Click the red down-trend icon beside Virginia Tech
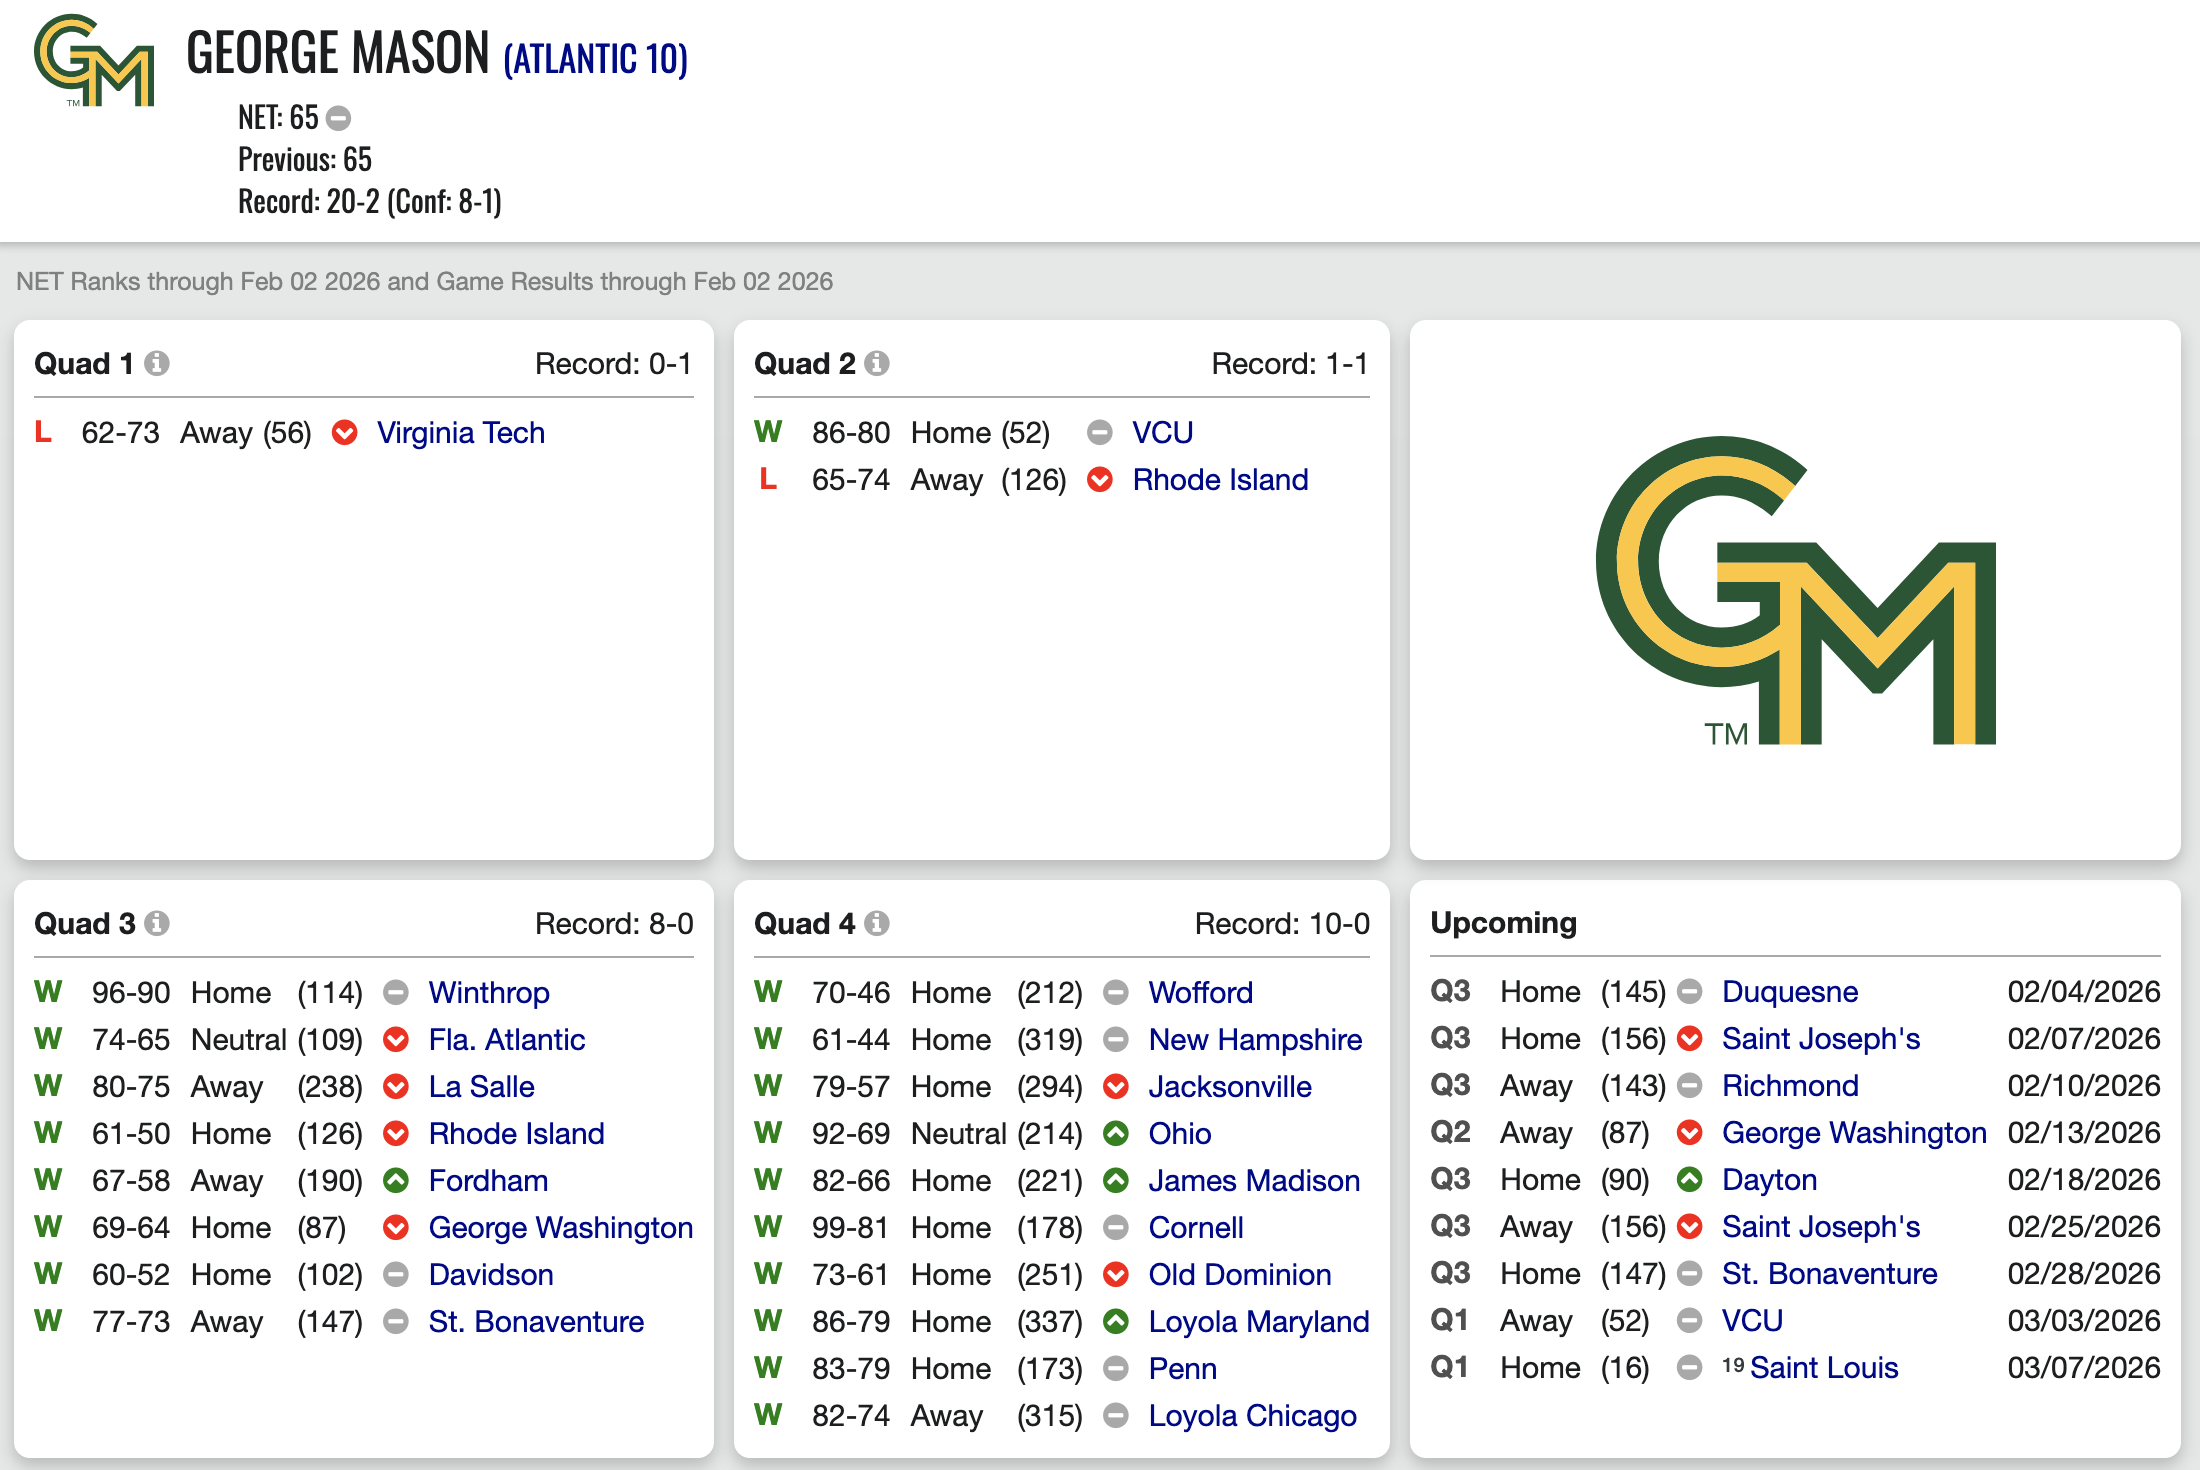The image size is (2200, 1470). tap(345, 433)
